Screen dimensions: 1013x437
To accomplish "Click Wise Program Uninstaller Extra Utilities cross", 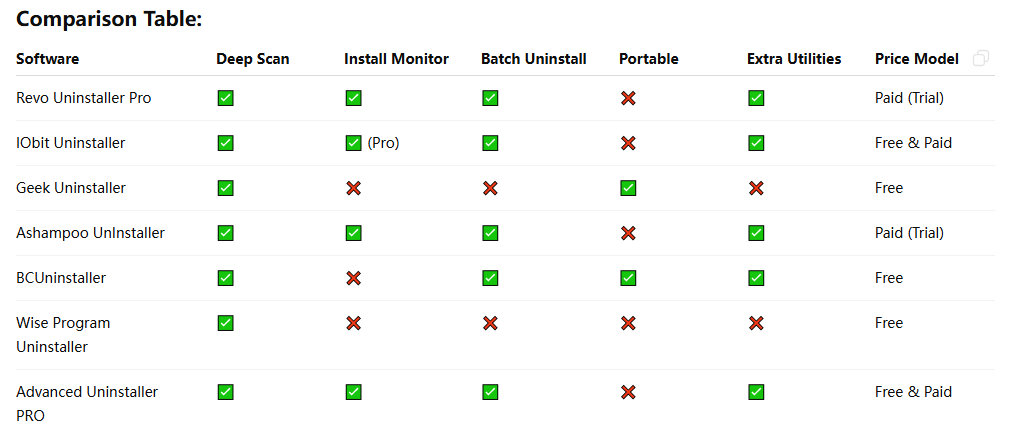I will 756,323.
